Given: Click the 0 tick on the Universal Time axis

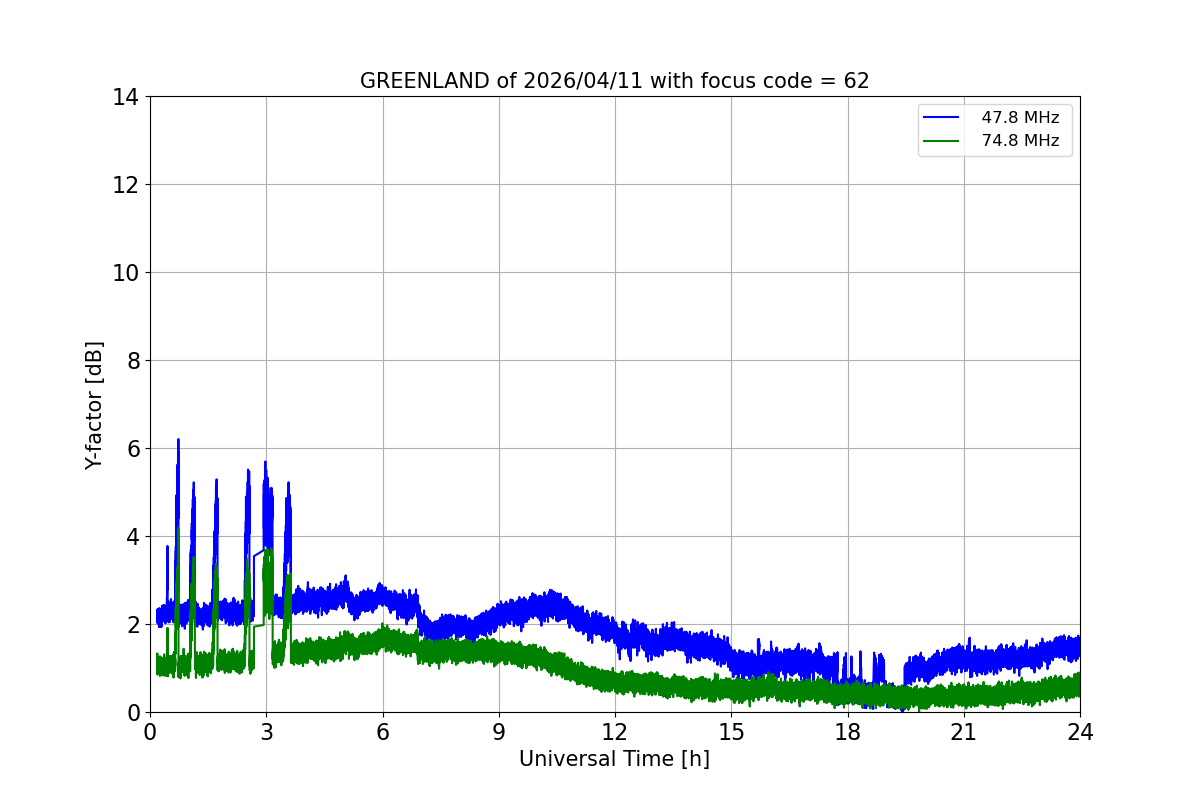Looking at the screenshot, I should 150,732.
